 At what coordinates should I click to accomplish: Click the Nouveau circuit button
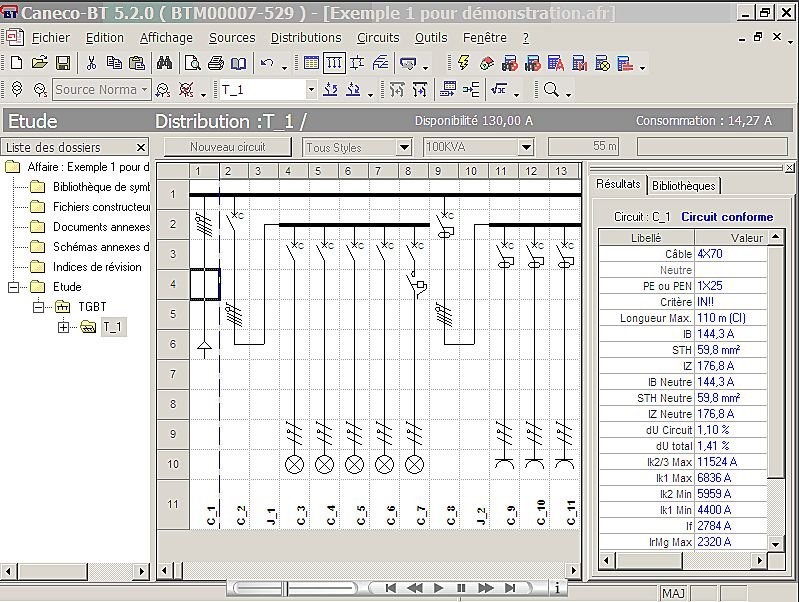click(228, 147)
